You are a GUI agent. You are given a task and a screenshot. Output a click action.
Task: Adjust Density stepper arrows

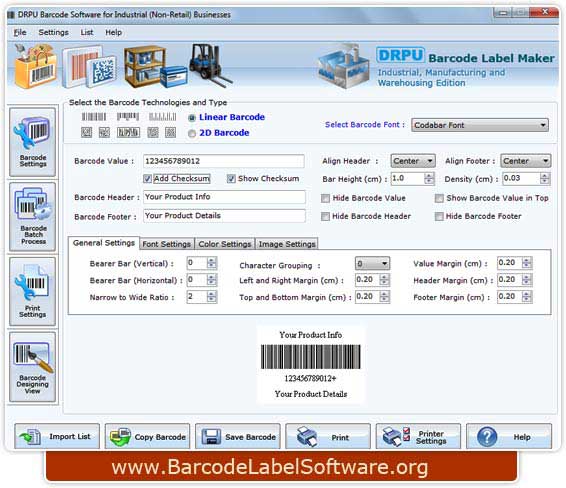(x=545, y=179)
